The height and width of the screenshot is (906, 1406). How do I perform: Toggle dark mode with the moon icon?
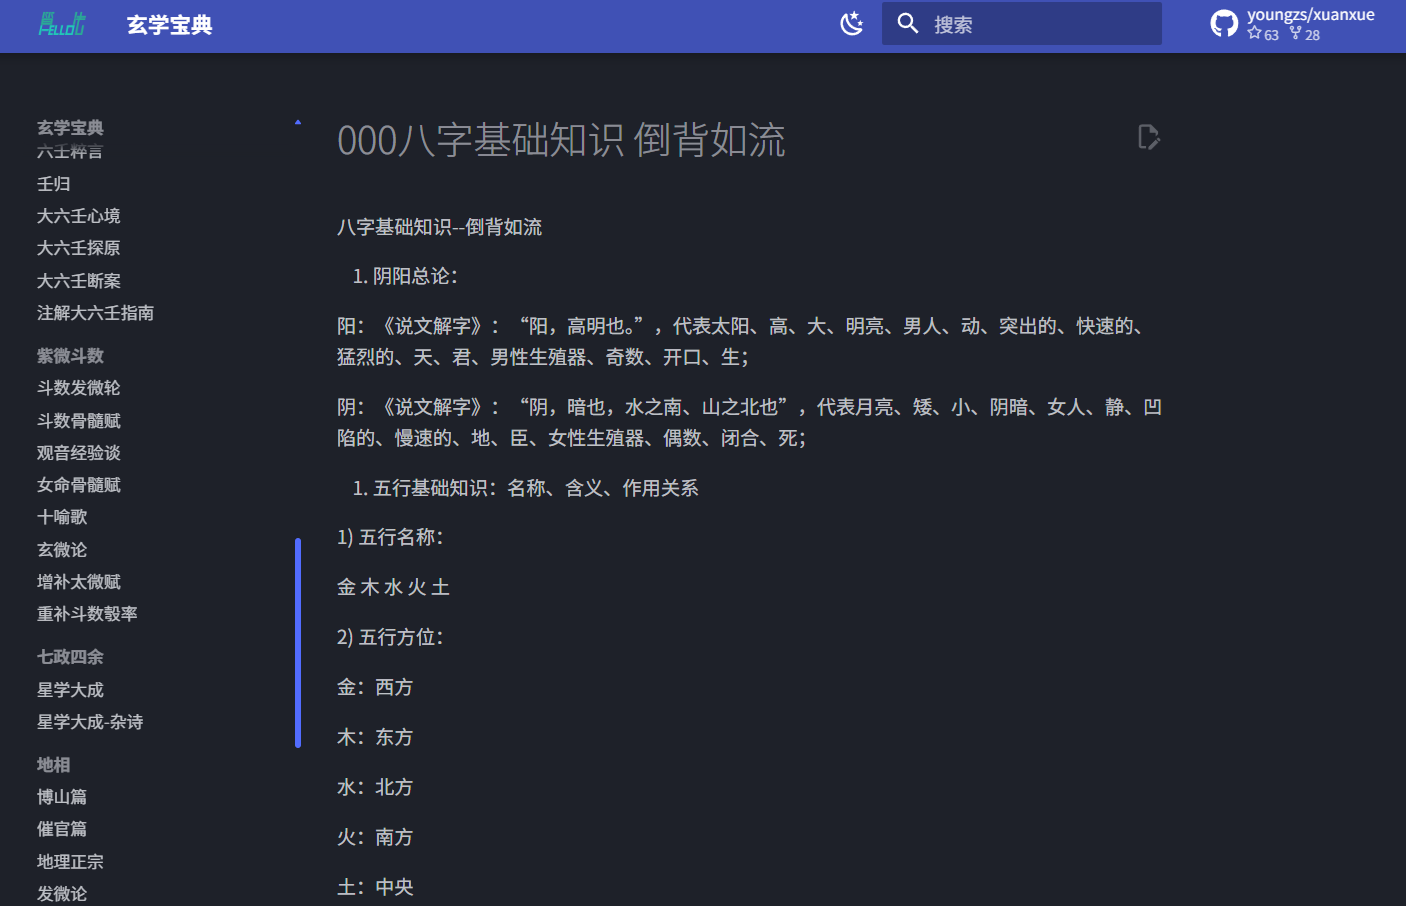852,22
